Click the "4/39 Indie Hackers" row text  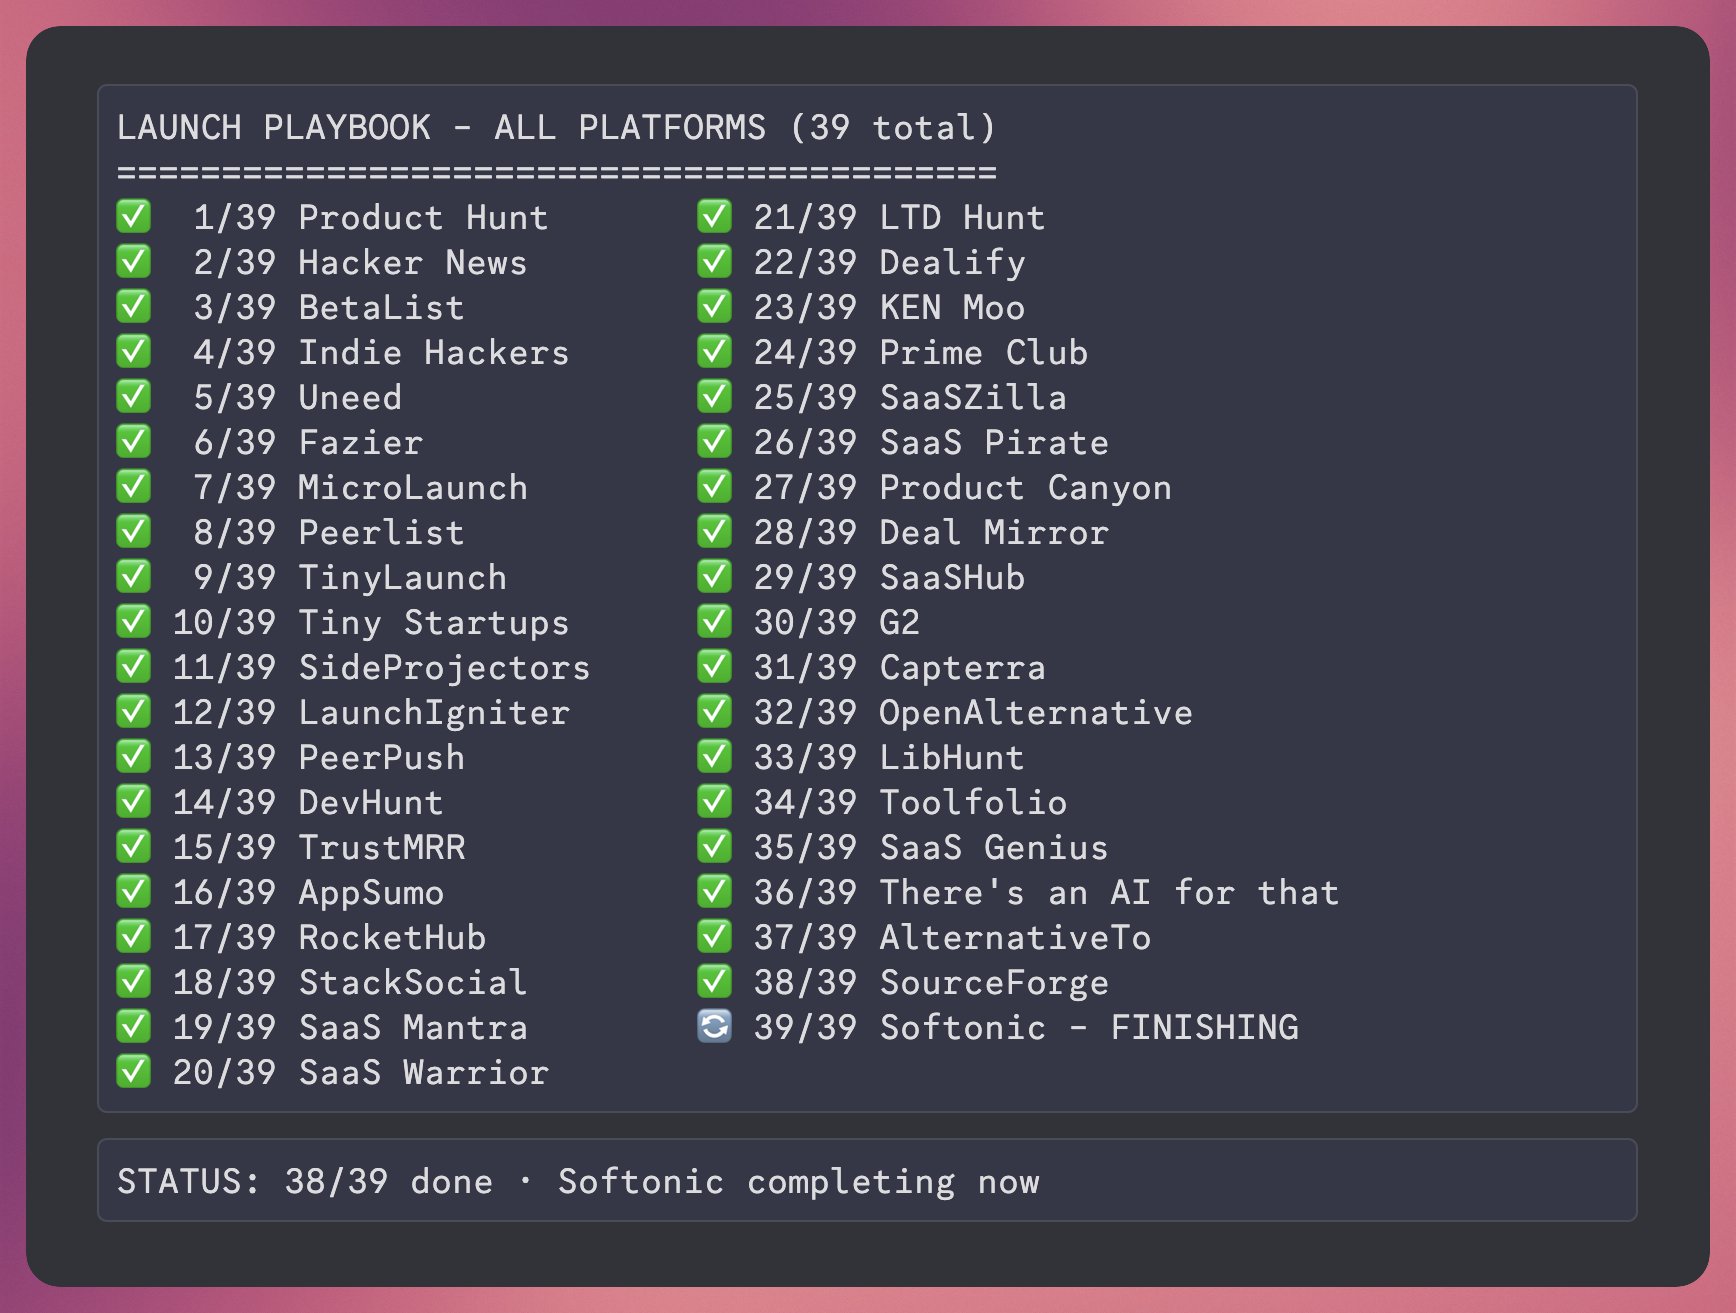tap(381, 352)
